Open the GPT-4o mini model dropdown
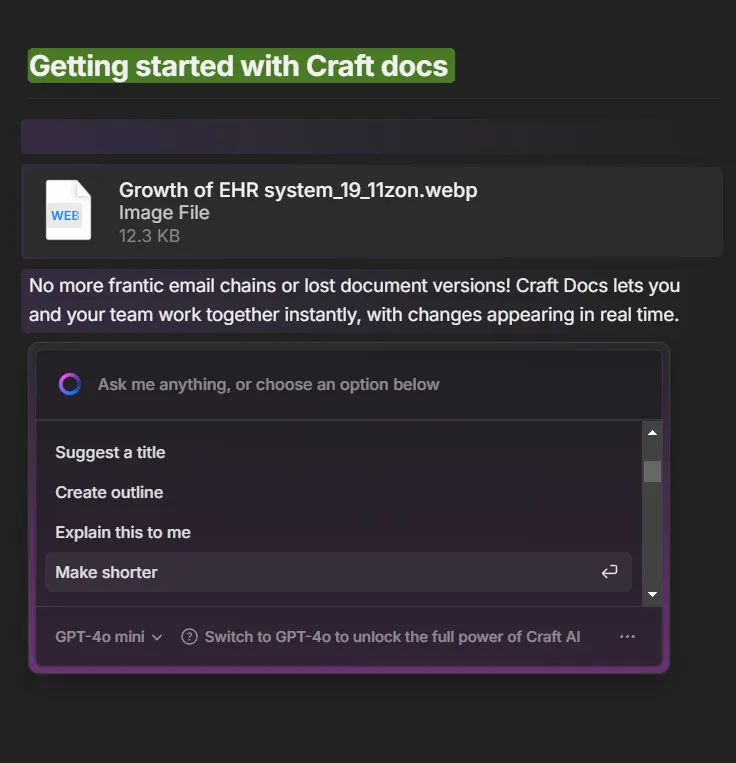The height and width of the screenshot is (763, 736). [x=108, y=637]
